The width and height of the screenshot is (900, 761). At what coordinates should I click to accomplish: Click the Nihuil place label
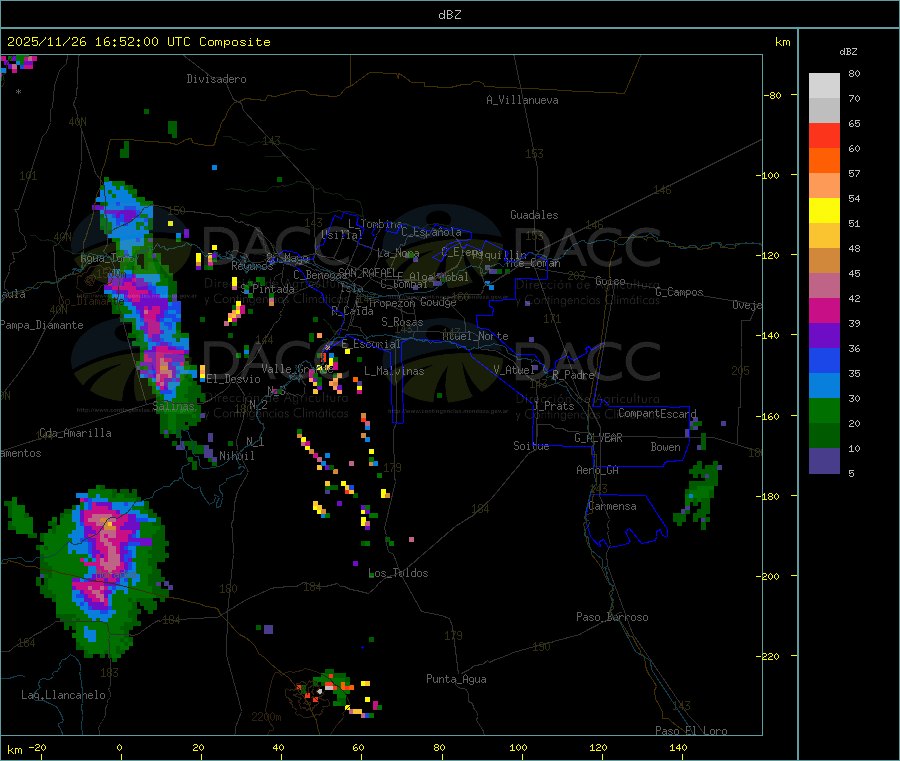(x=237, y=456)
